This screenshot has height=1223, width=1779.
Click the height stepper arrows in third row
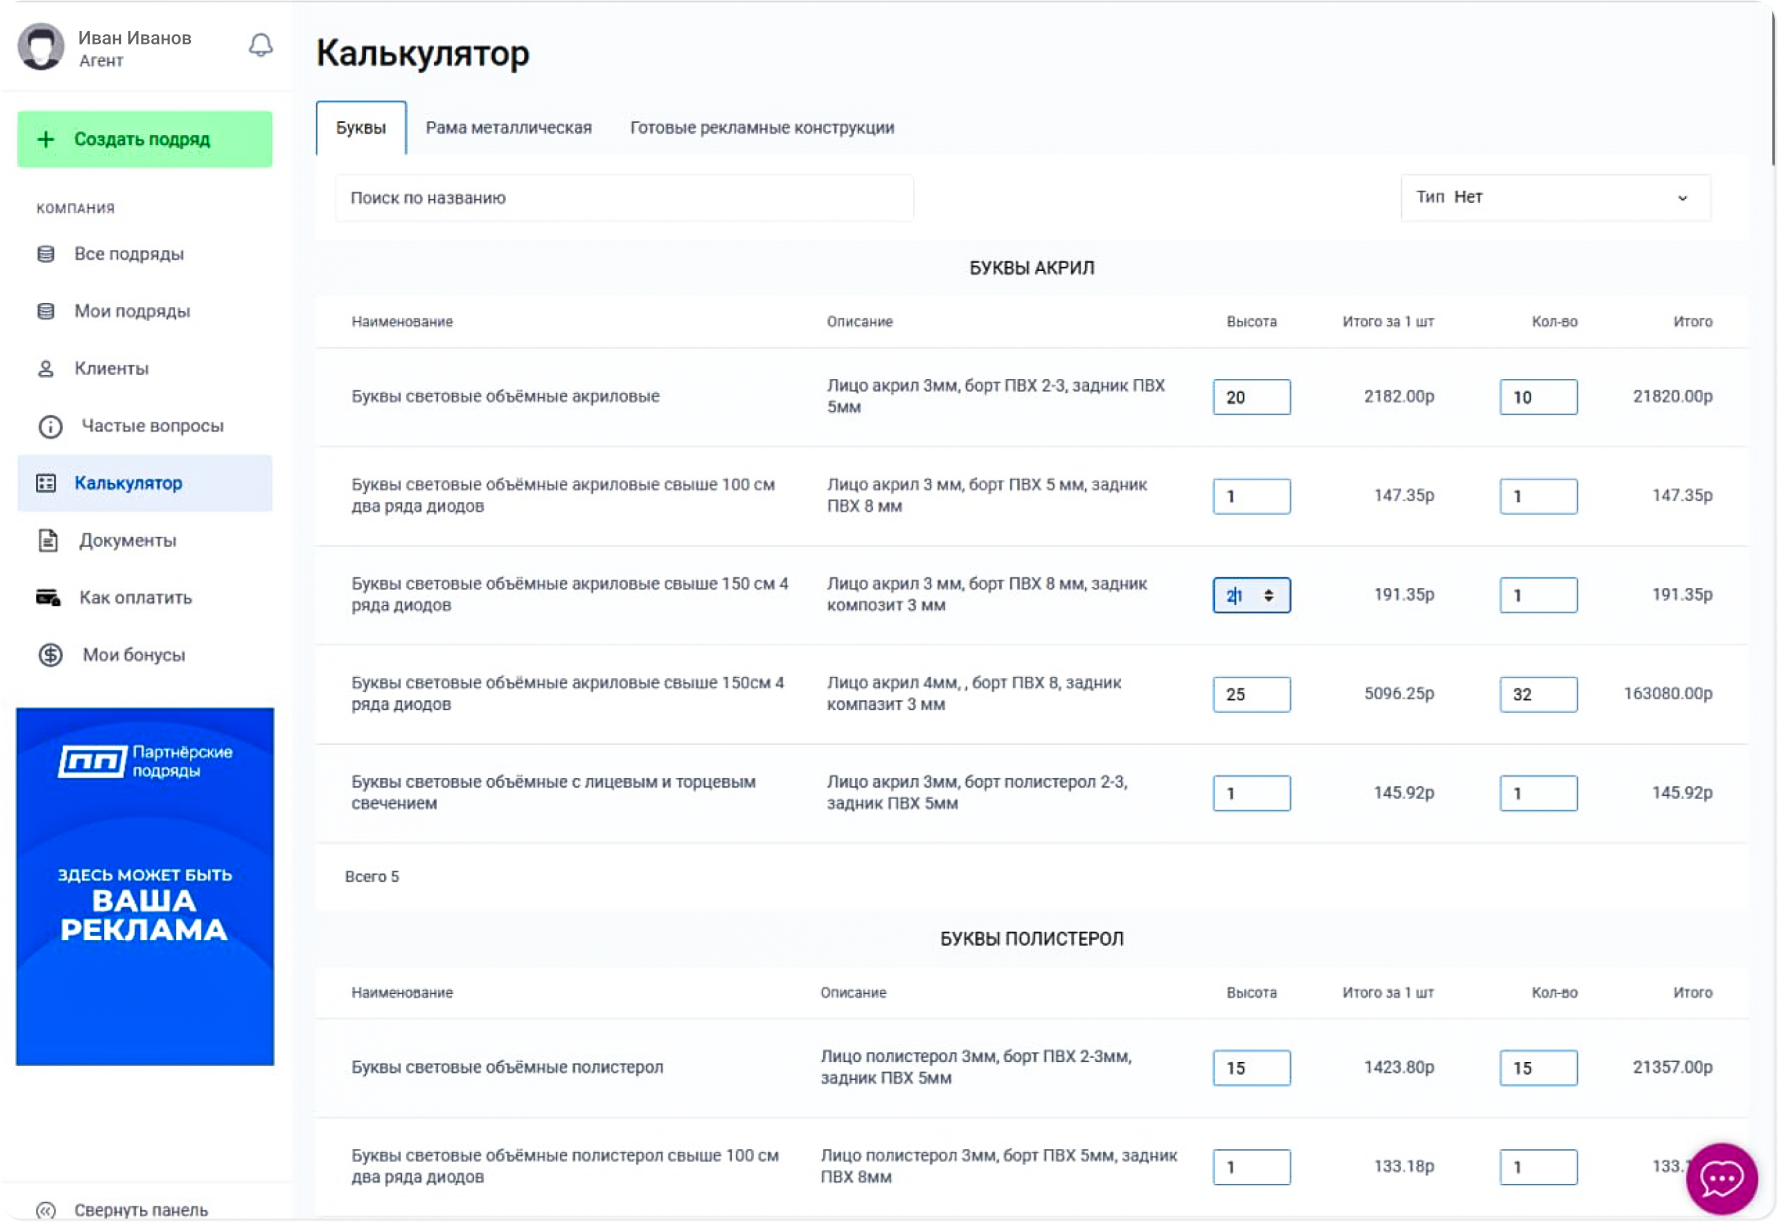click(x=1268, y=596)
